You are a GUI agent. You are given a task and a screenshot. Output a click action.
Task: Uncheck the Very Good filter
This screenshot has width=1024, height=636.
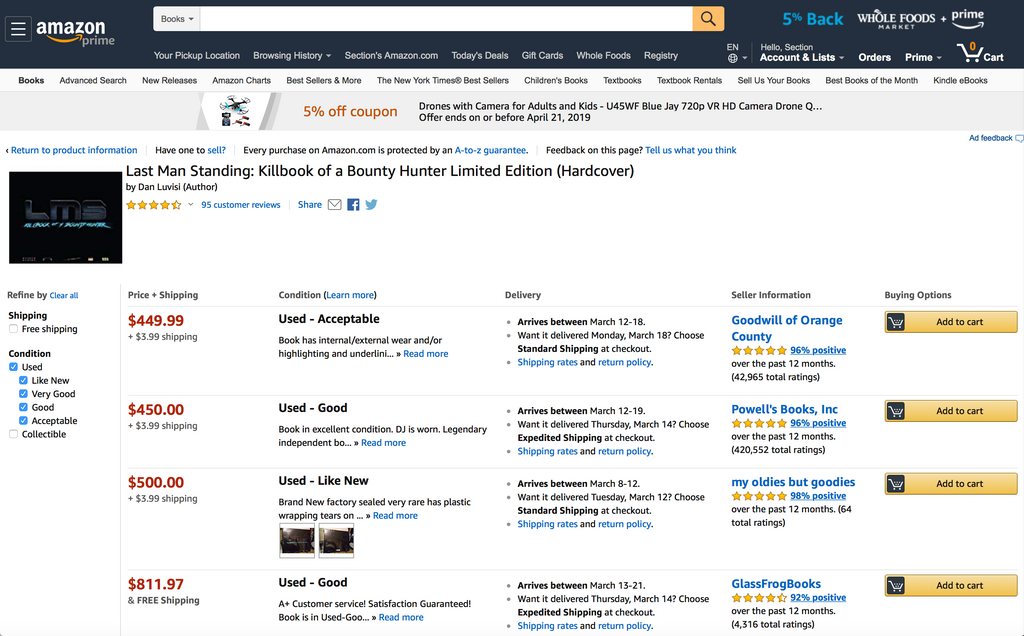24,394
